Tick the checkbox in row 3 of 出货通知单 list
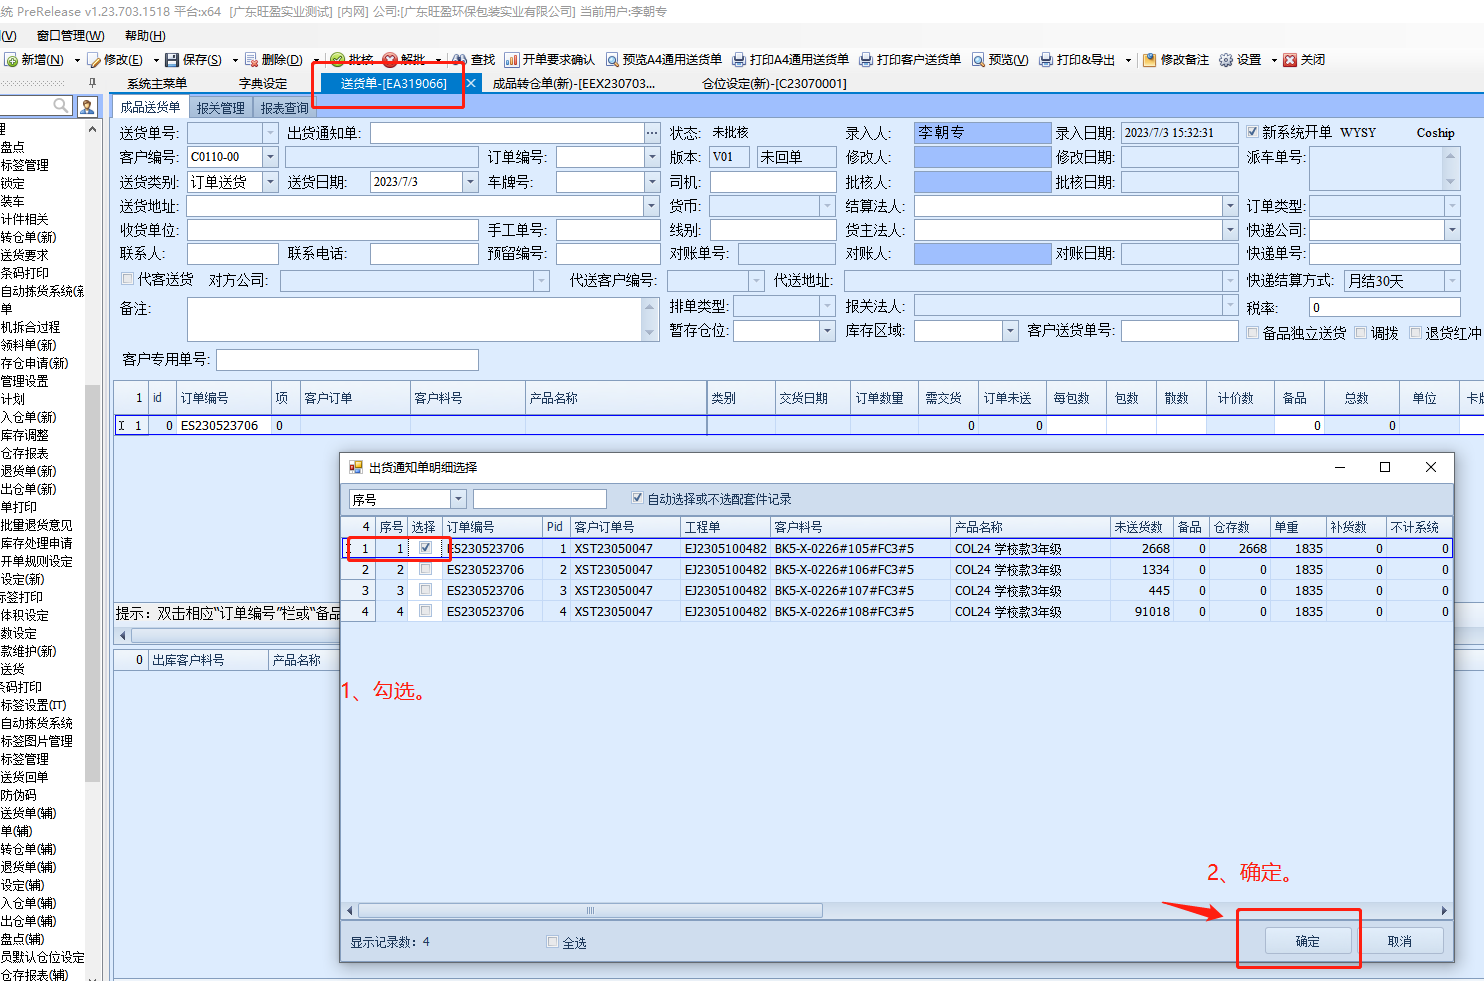Image resolution: width=1484 pixels, height=981 pixels. 425,590
